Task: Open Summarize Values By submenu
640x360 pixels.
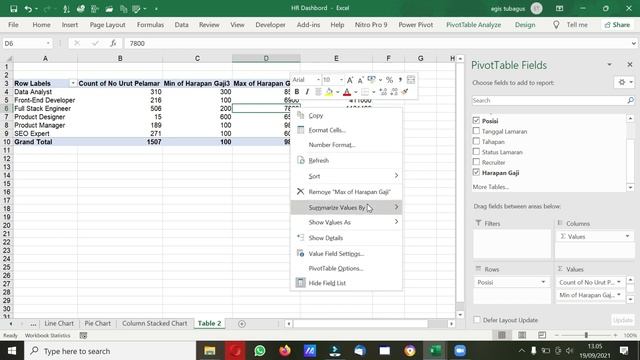Action: point(346,207)
